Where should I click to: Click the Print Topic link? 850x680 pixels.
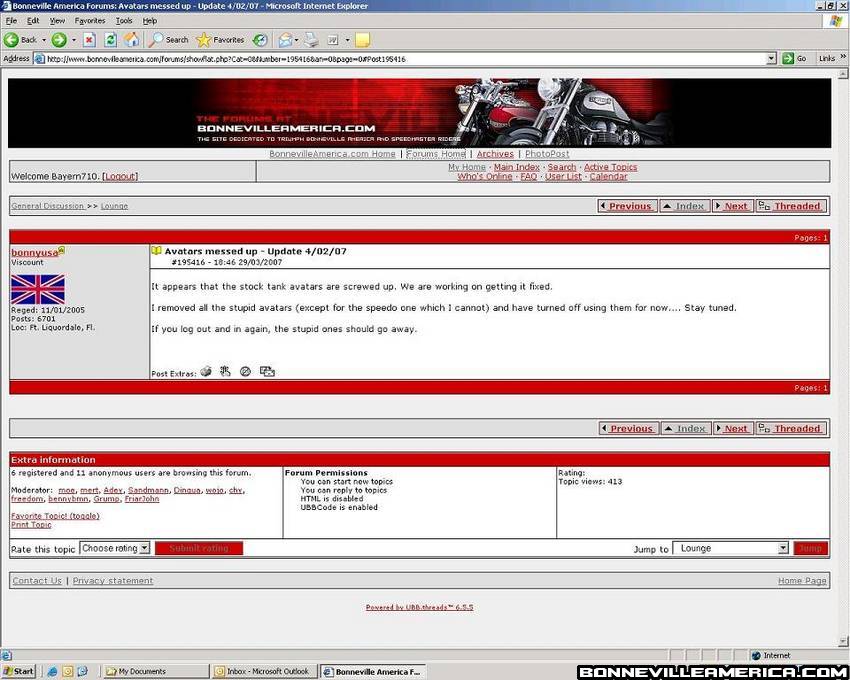31,524
